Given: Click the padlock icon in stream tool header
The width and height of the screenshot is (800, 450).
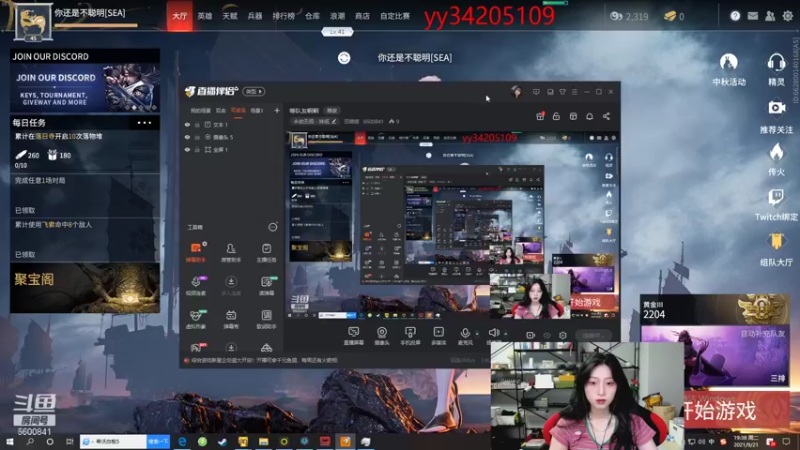Looking at the screenshot, I should click(x=556, y=116).
